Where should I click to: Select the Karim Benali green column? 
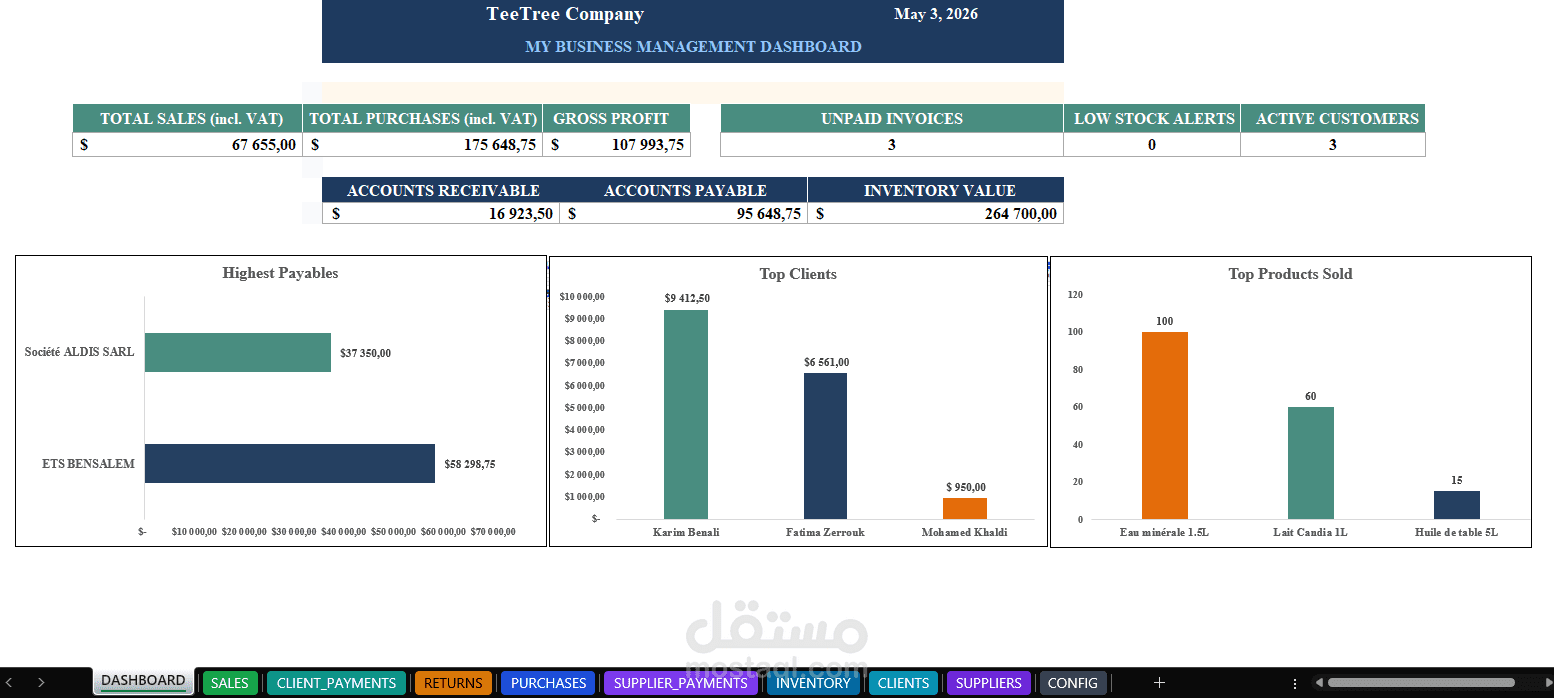[x=686, y=414]
